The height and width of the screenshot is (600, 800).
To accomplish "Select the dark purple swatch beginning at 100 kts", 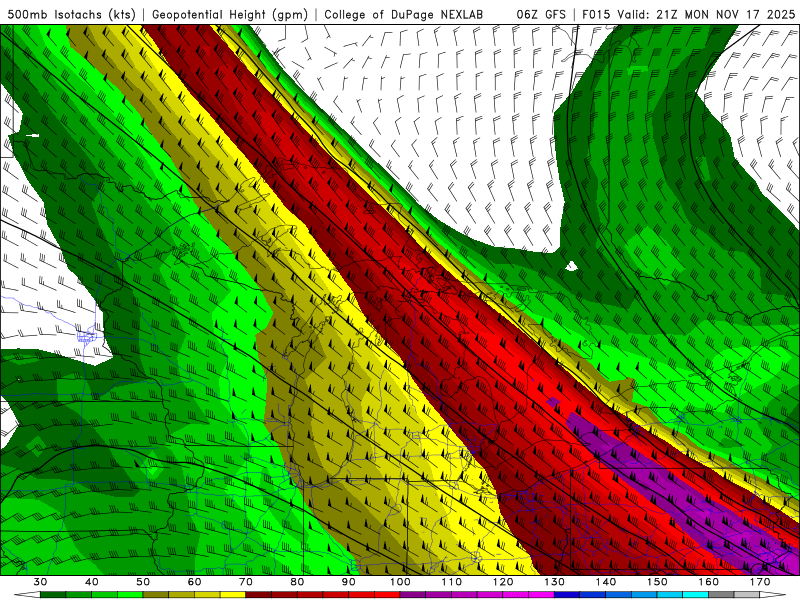I will coord(413,595).
